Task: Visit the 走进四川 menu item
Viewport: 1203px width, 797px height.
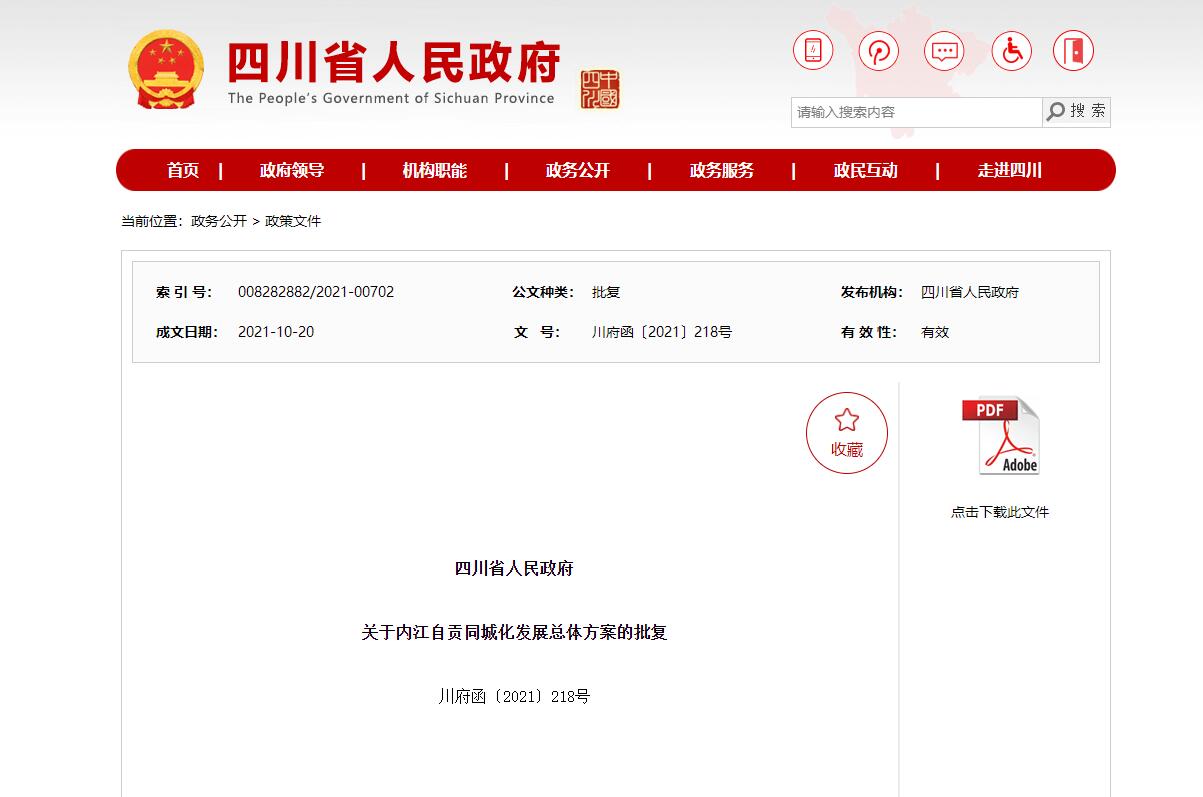Action: click(x=1010, y=171)
